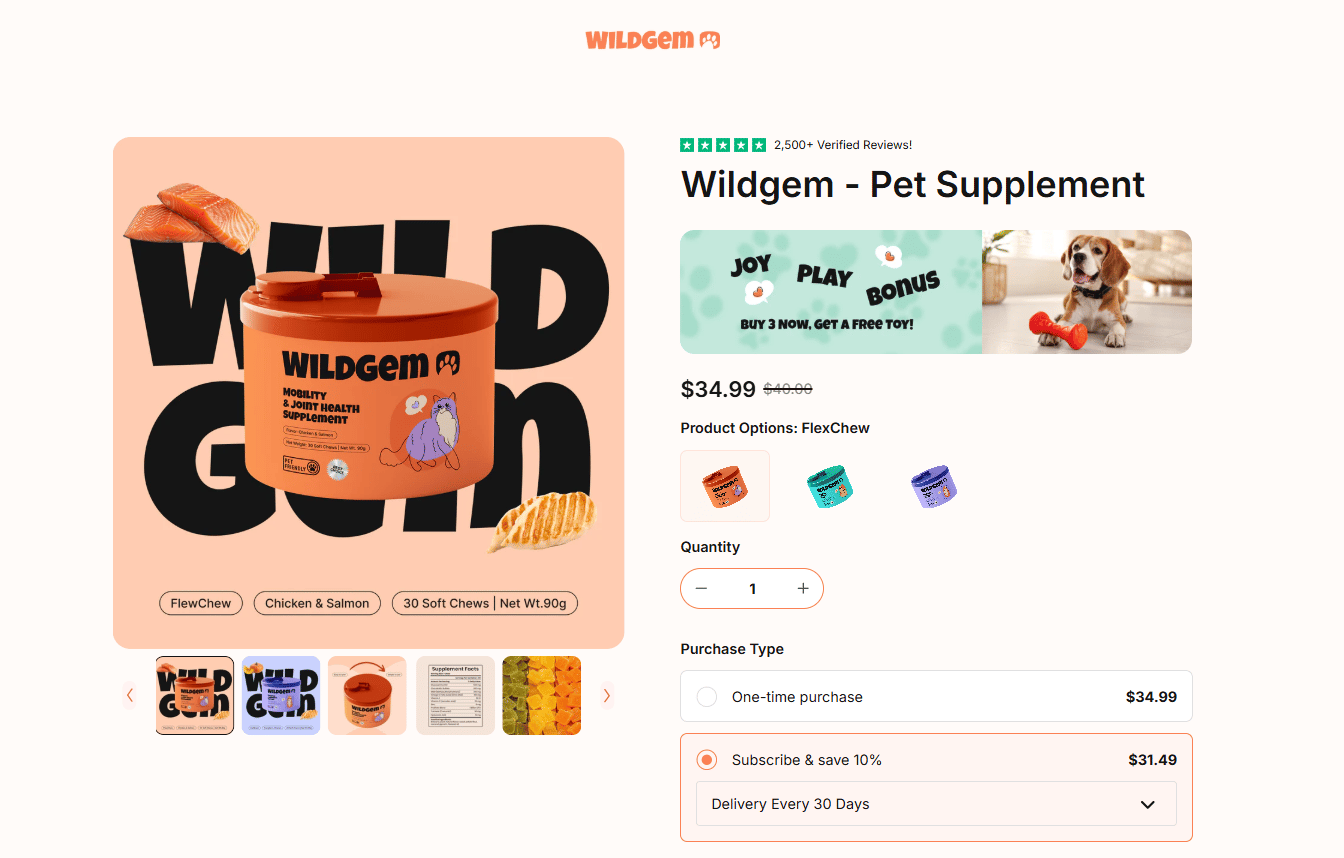Increase quantity with the plus button

pos(803,588)
